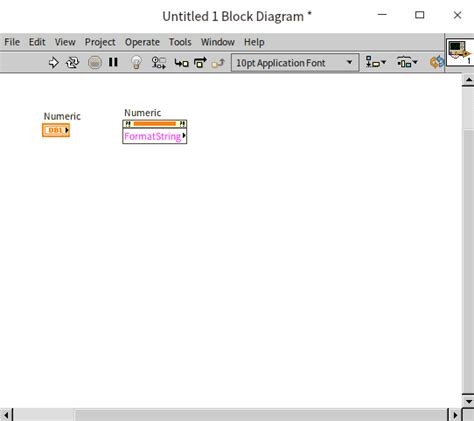Open the Distribute Objects dropdown

pos(407,62)
